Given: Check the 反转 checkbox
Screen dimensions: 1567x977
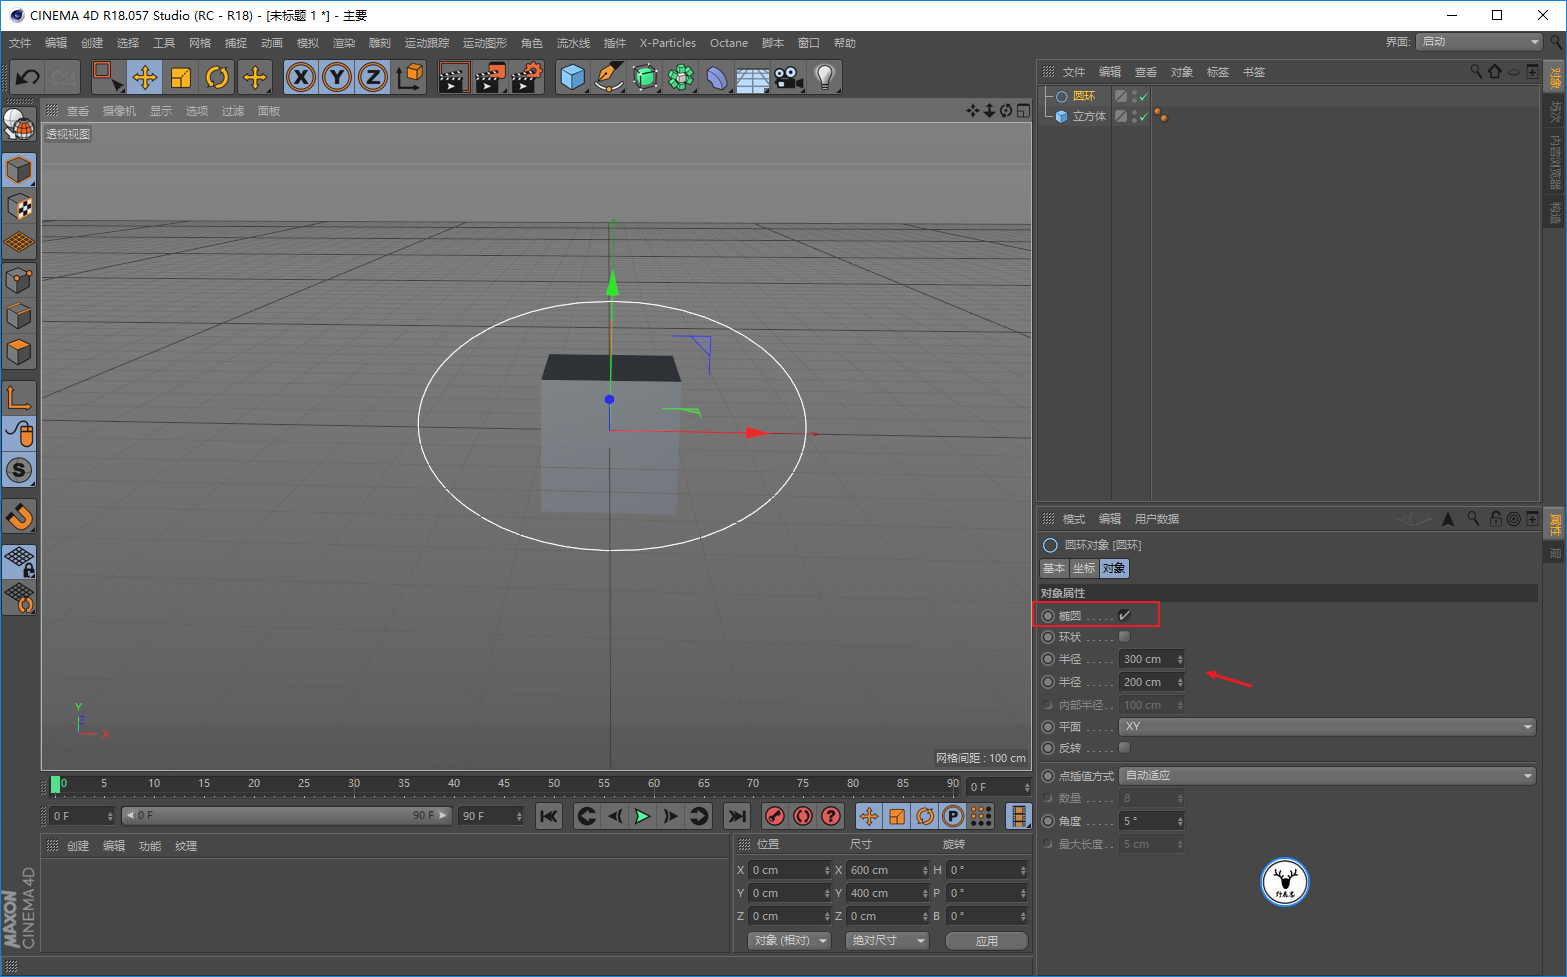Looking at the screenshot, I should coord(1124,748).
